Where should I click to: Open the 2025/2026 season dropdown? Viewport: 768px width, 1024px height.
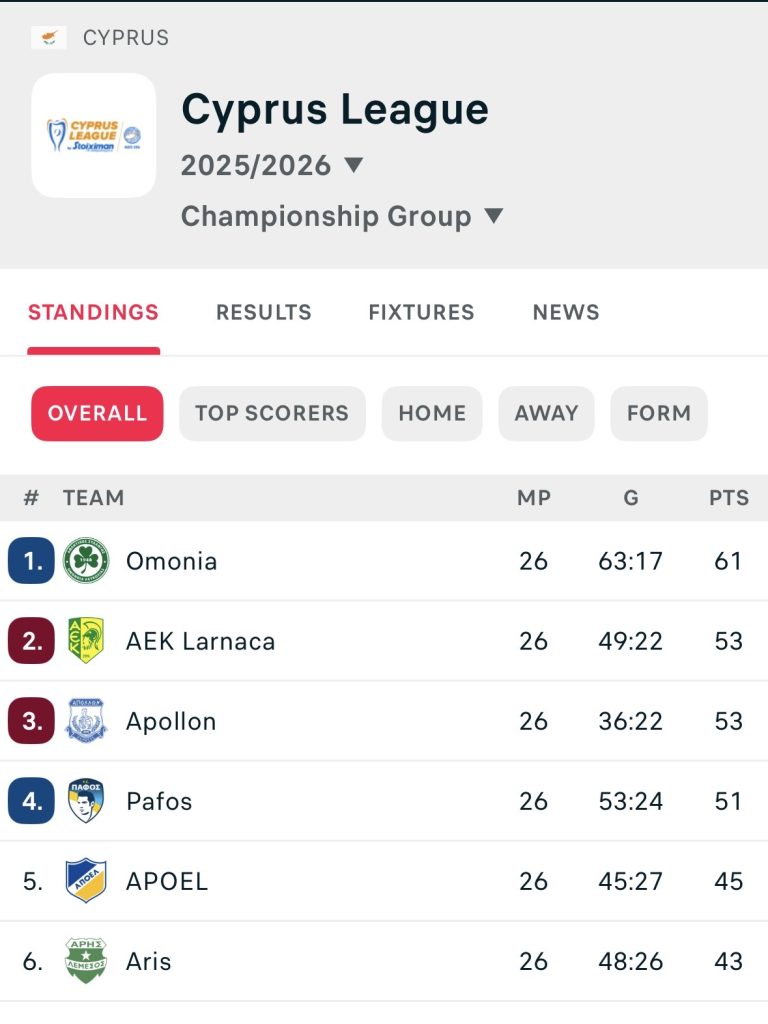click(x=272, y=165)
